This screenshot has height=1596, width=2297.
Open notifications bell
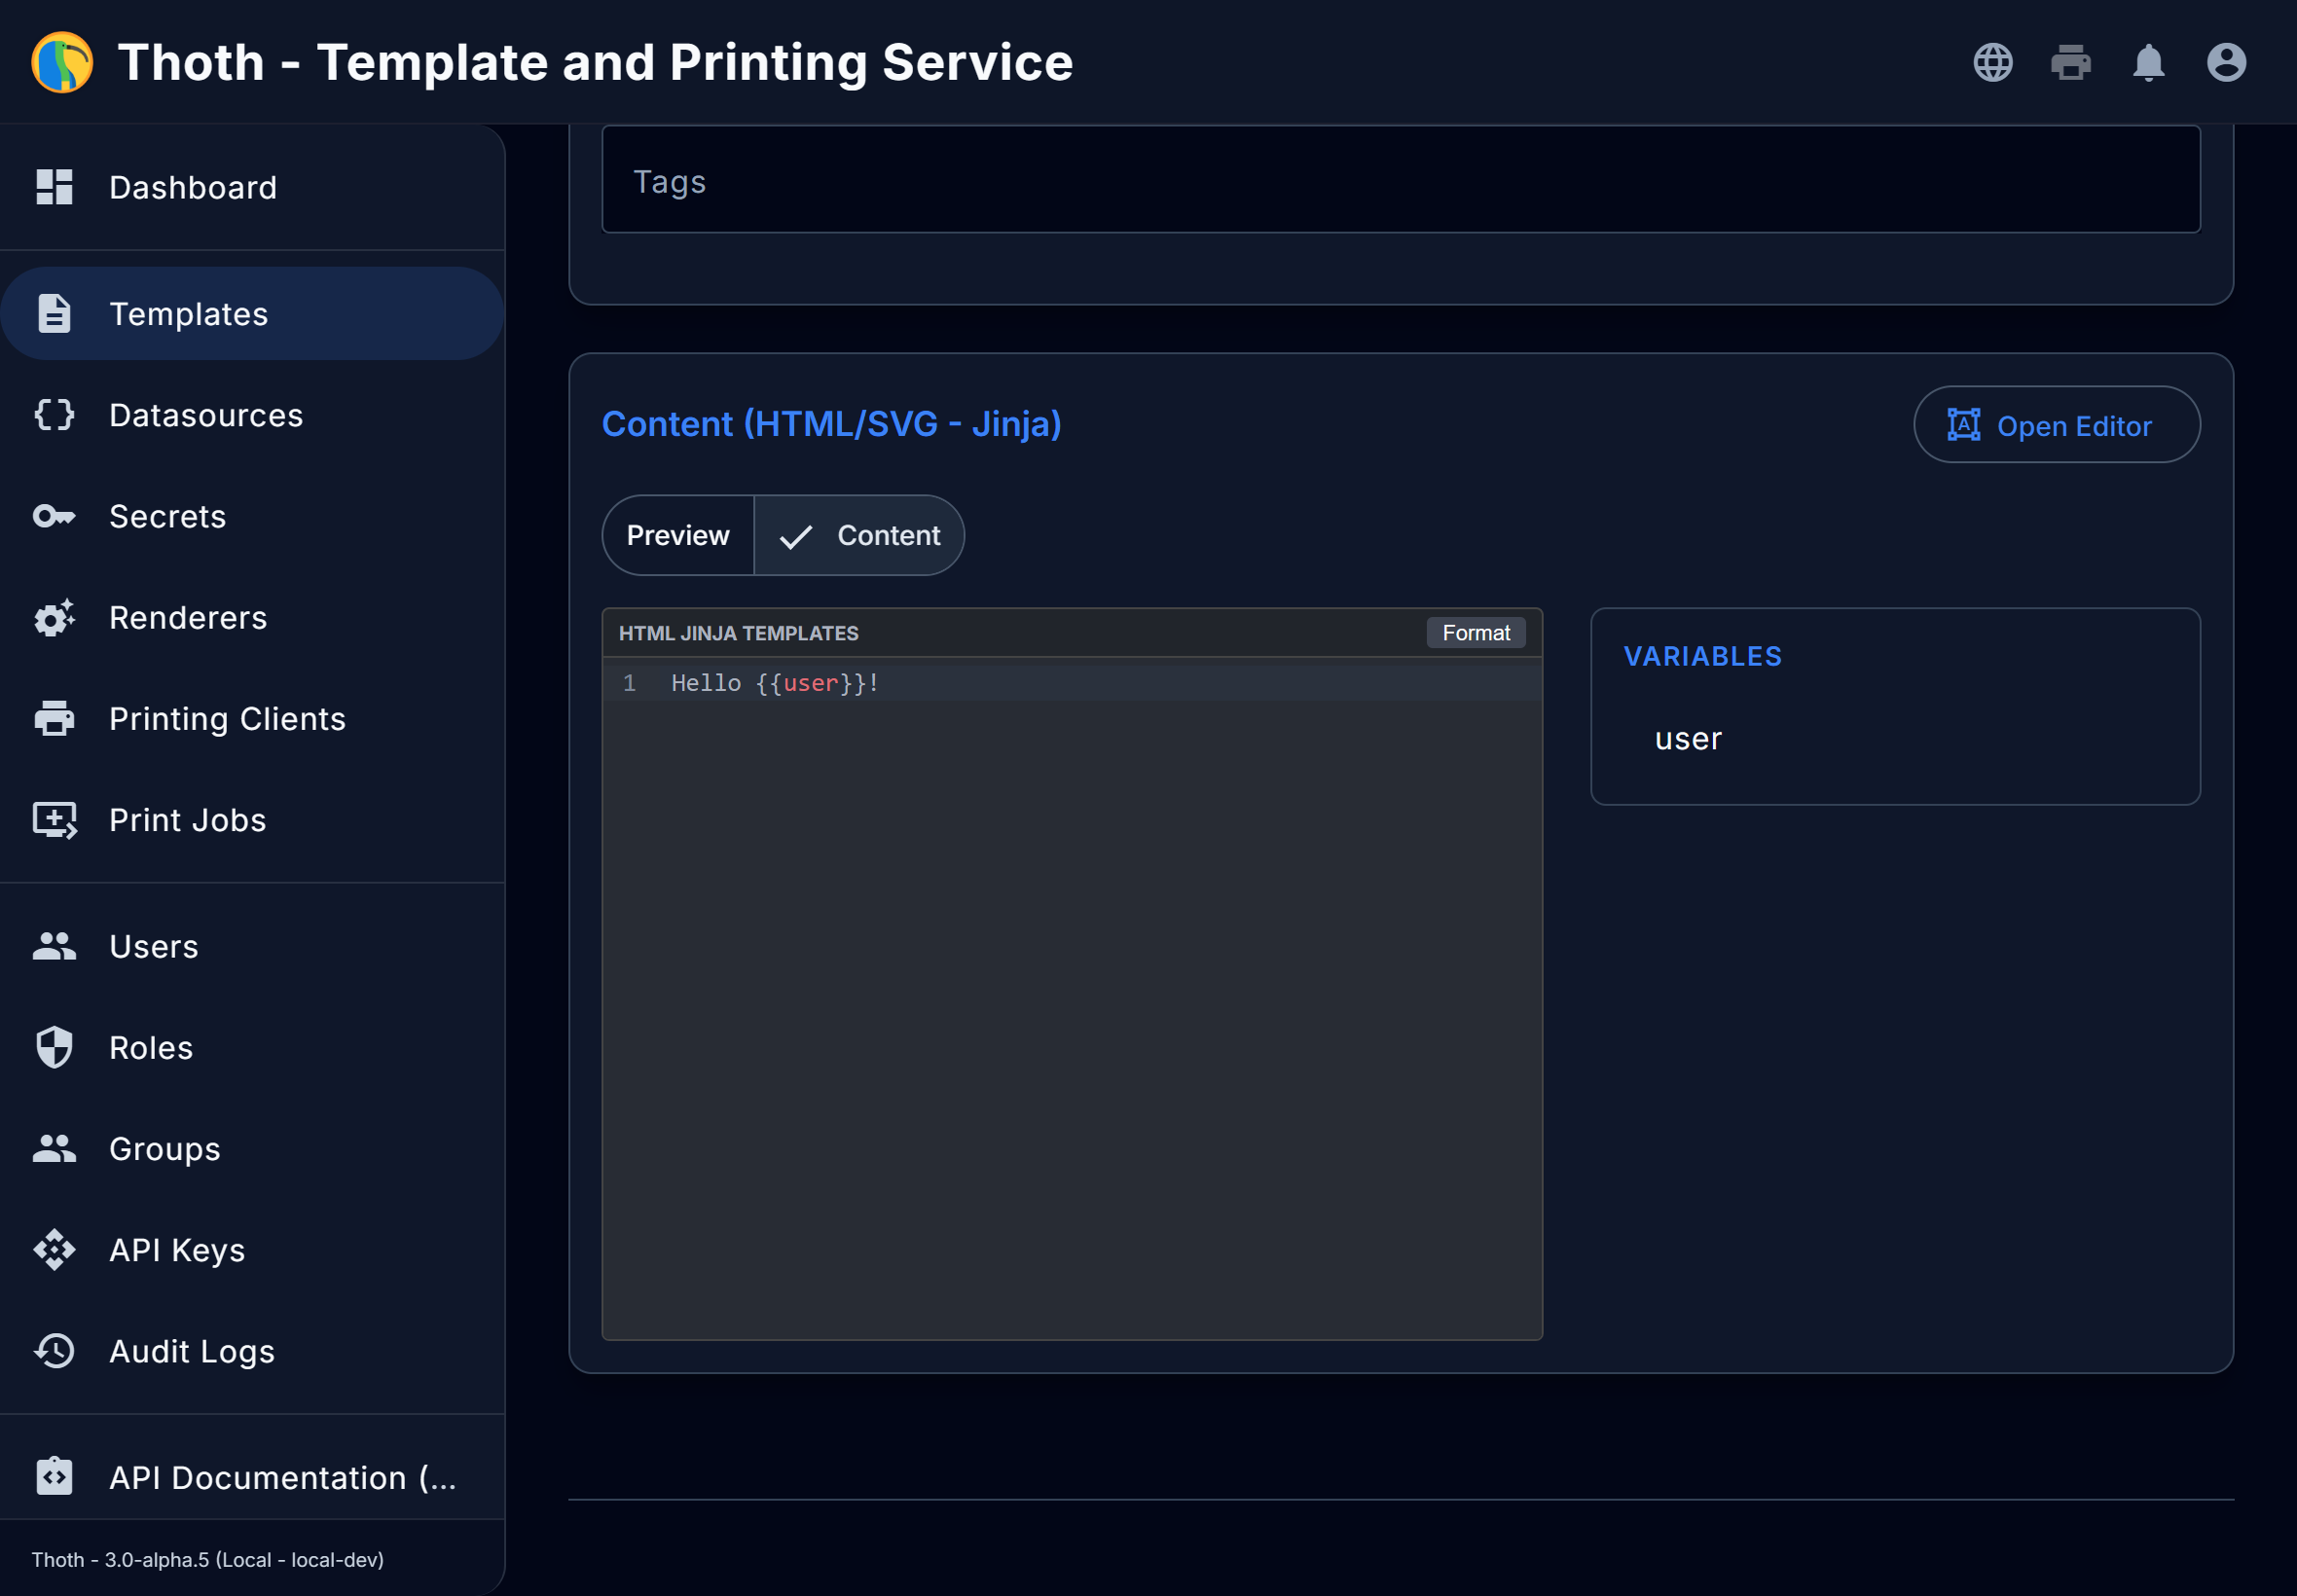click(x=2148, y=62)
